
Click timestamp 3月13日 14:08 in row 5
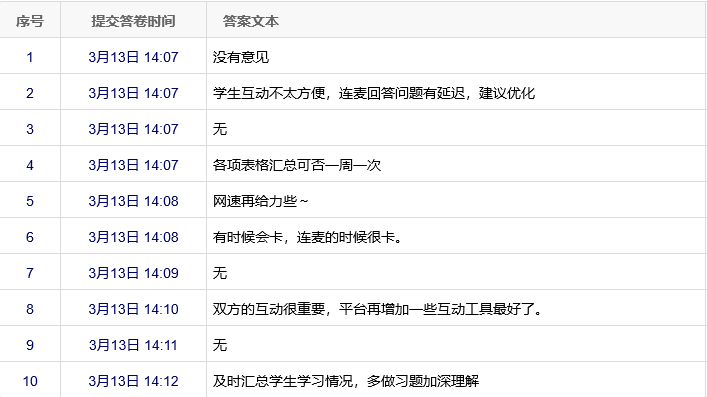click(133, 201)
